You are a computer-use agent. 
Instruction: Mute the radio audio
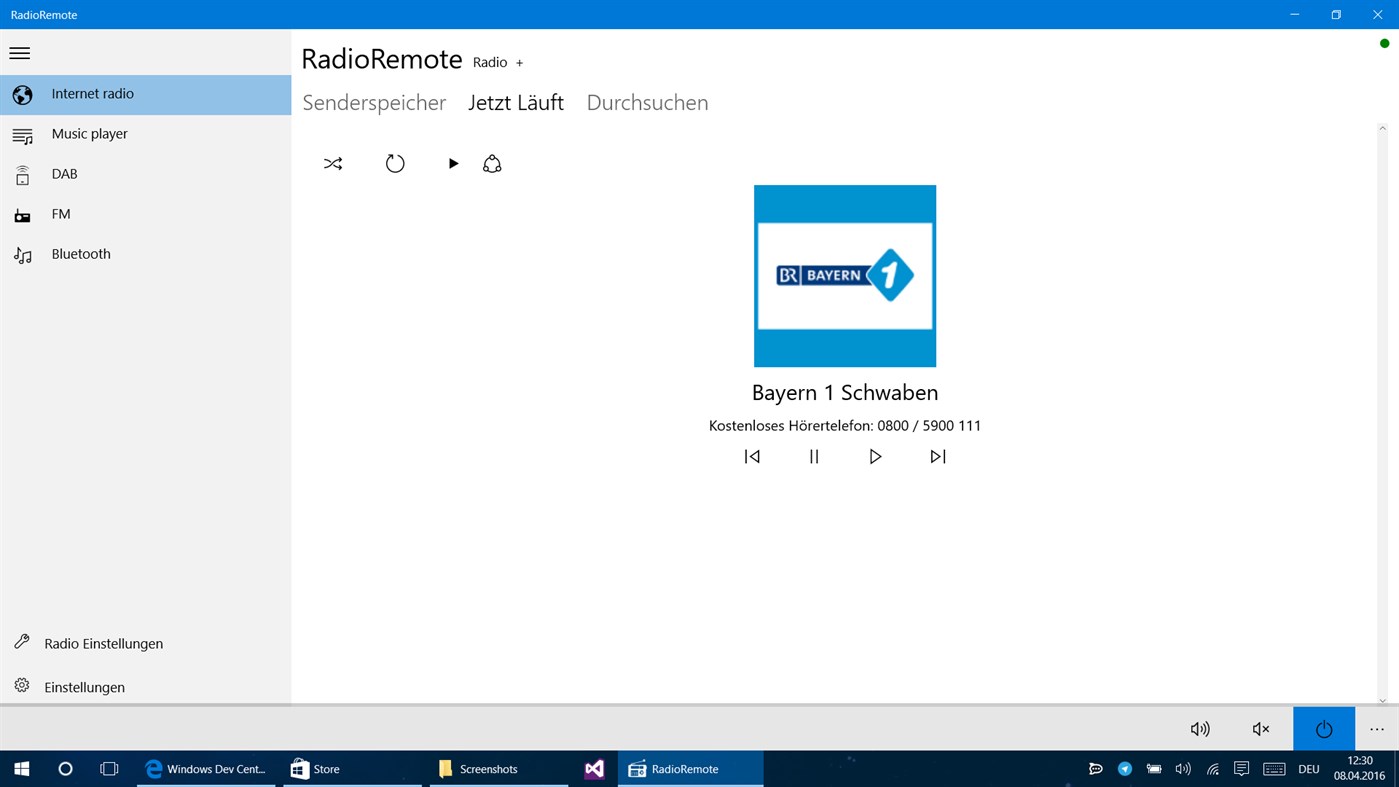1260,728
